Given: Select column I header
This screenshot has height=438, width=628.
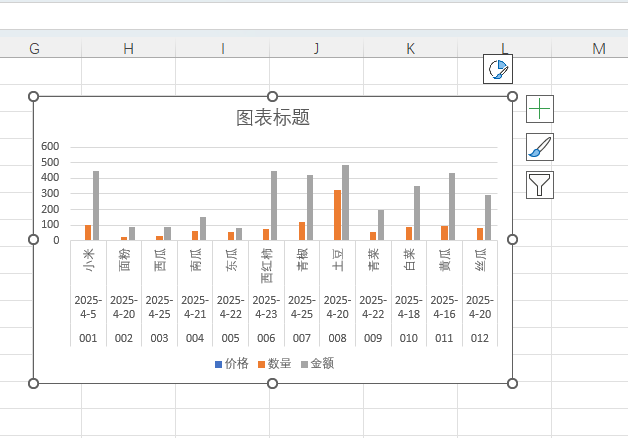Looking at the screenshot, I should (223, 48).
